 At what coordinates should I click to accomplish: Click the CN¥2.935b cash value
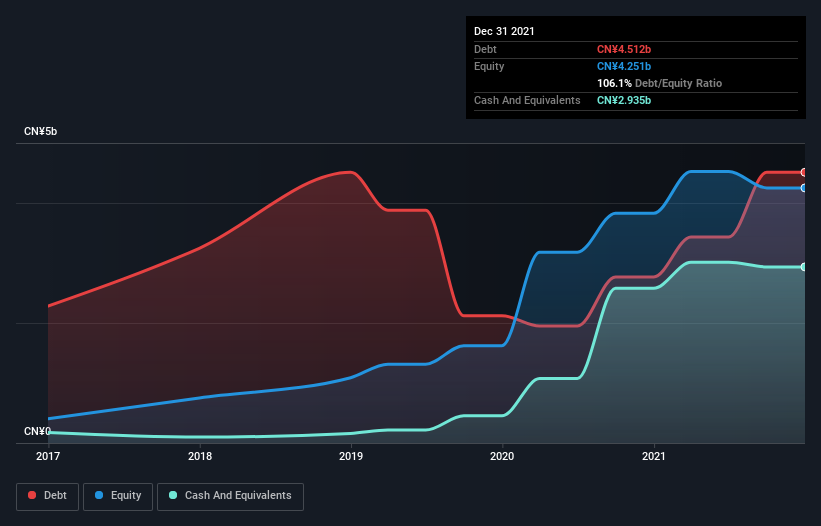click(x=624, y=100)
